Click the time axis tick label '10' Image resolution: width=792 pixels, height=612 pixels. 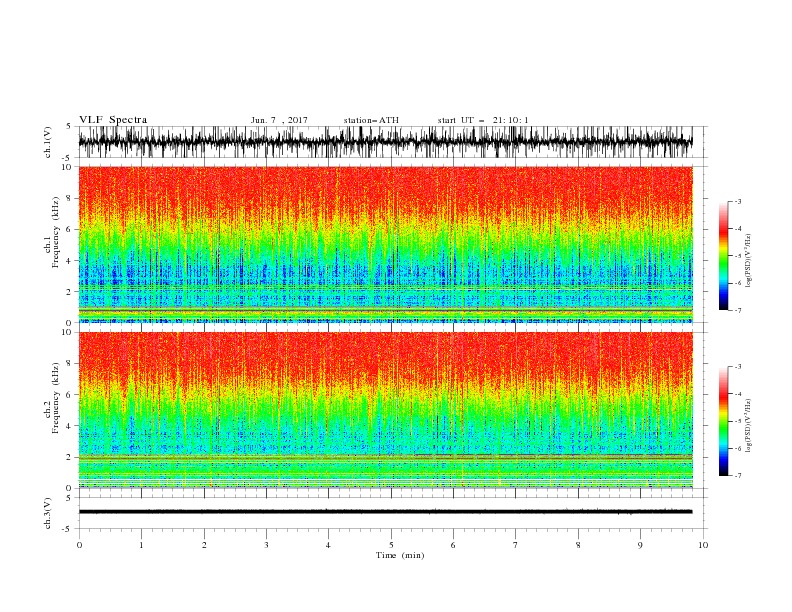click(x=703, y=545)
